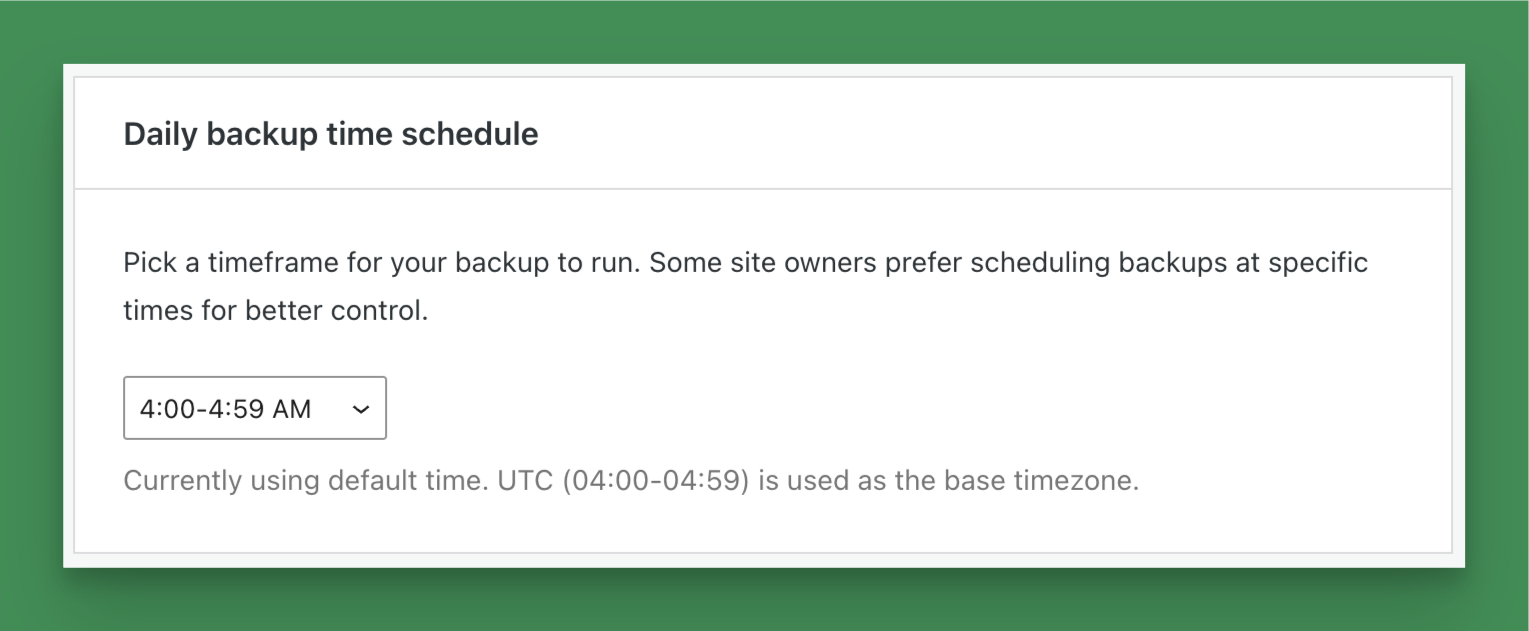1529x631 pixels.
Task: Click the word "backup" in the heading
Action: pyautogui.click(x=262, y=134)
